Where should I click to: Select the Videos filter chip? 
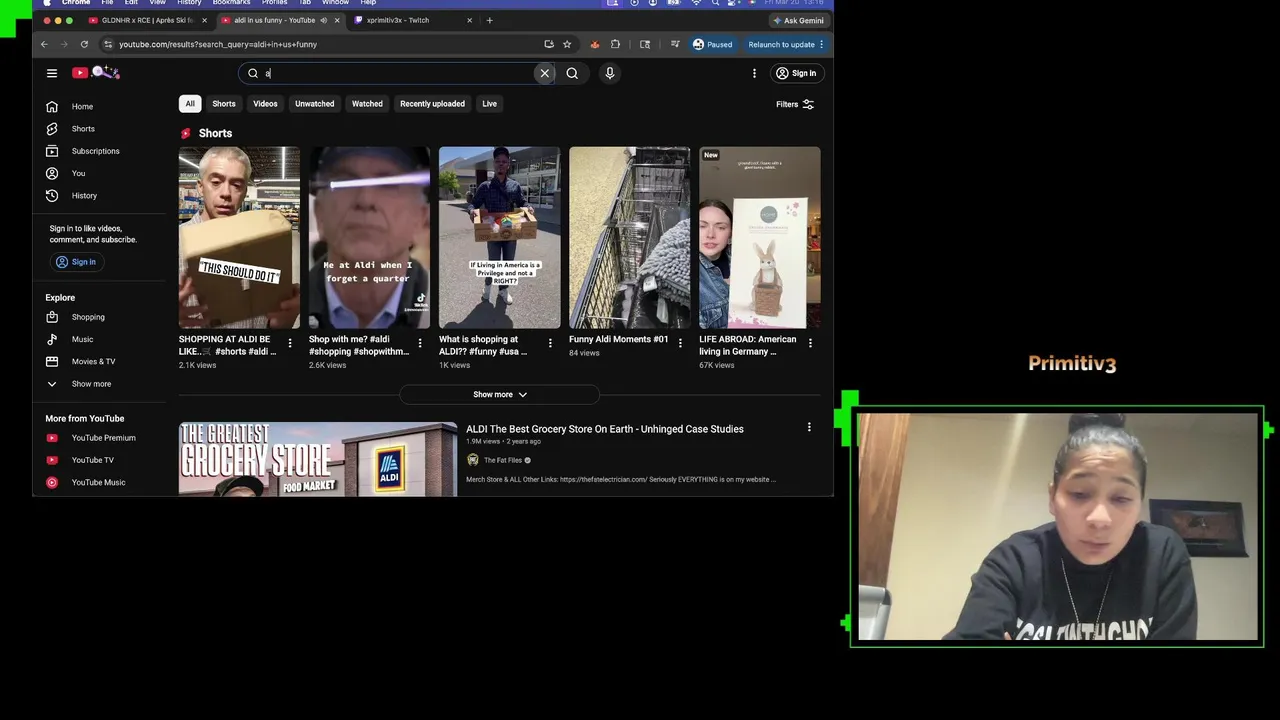pyautogui.click(x=265, y=104)
